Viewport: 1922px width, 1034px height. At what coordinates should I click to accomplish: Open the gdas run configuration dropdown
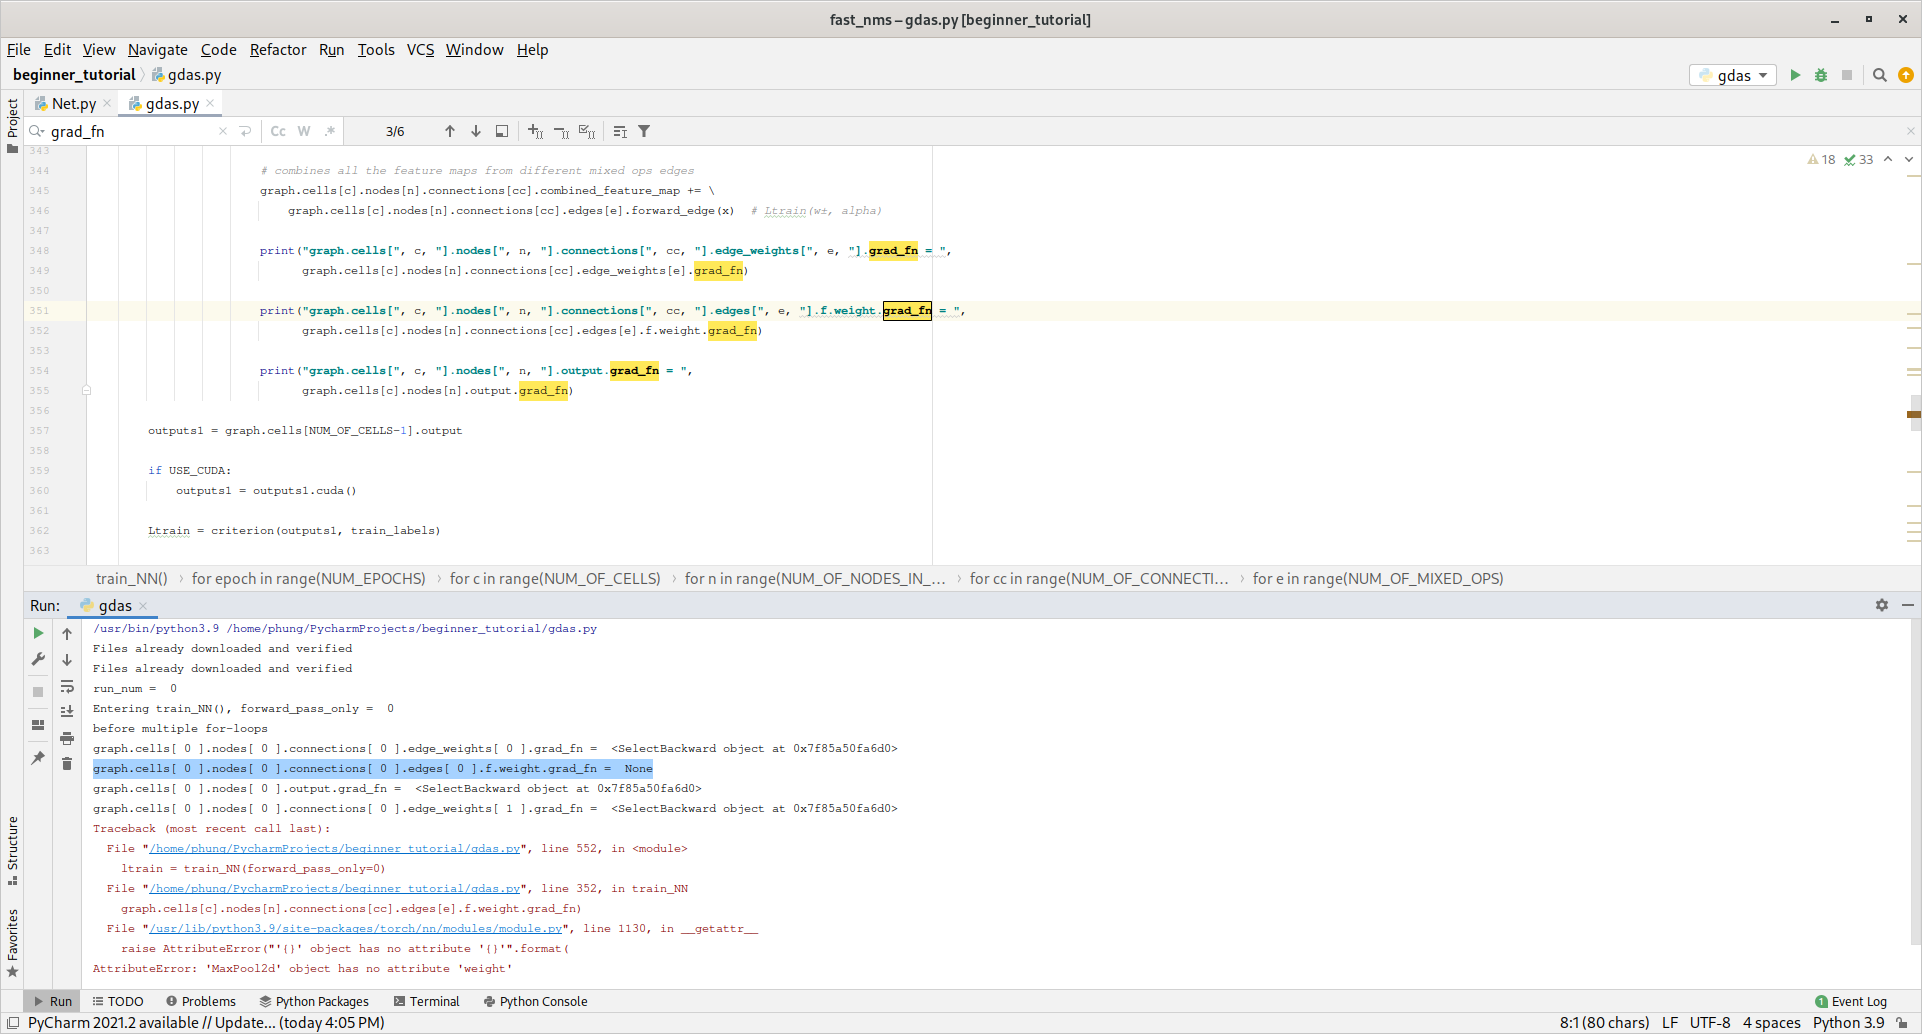(1733, 75)
